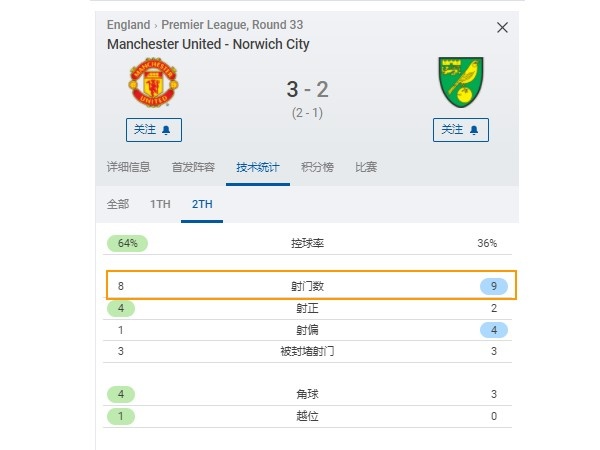600x450 pixels.
Task: Select the 技术统计 tab
Action: (258, 167)
